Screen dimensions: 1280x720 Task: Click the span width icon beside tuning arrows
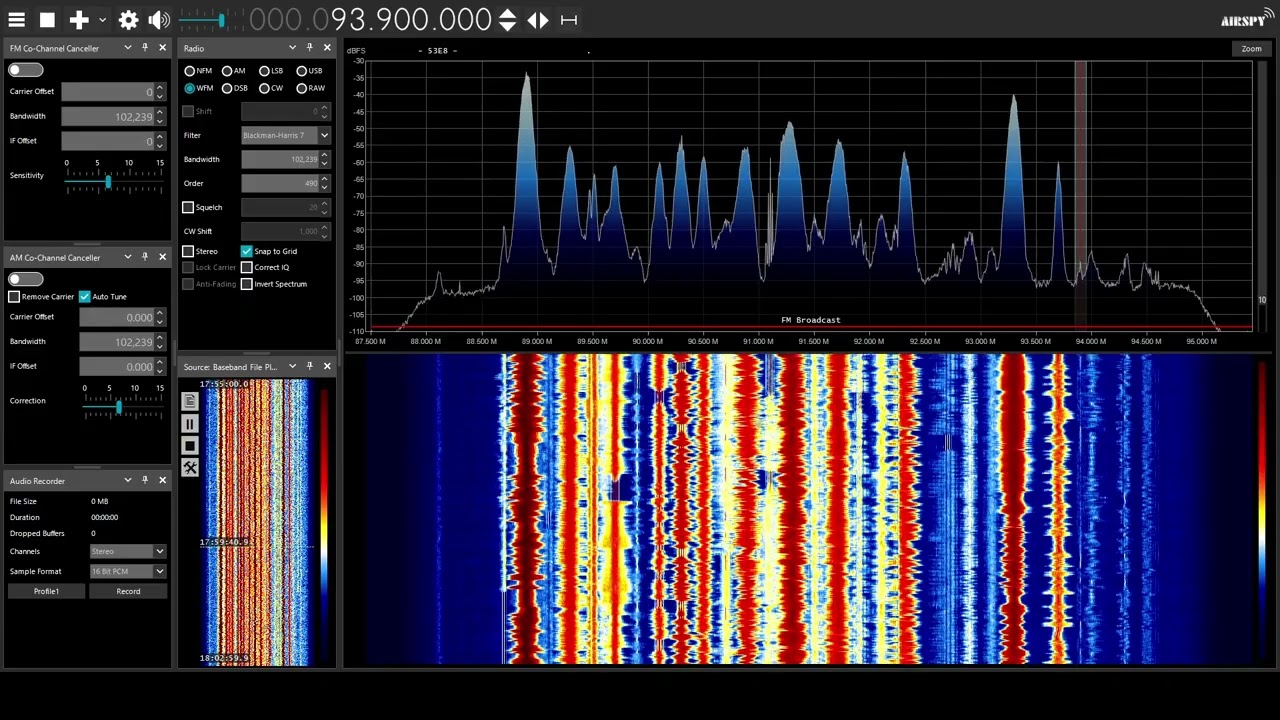click(569, 20)
